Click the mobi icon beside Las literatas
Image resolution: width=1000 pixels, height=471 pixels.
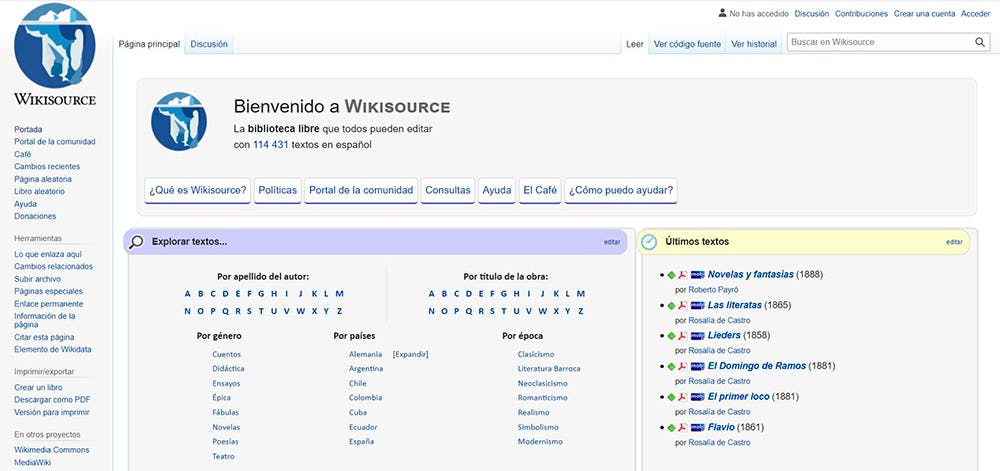tap(697, 305)
